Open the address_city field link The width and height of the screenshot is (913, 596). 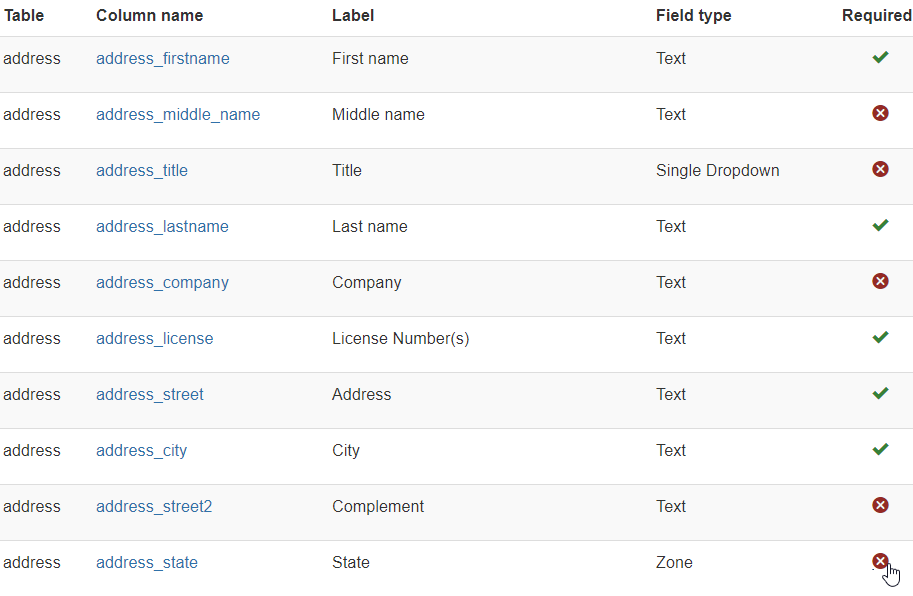coord(142,451)
